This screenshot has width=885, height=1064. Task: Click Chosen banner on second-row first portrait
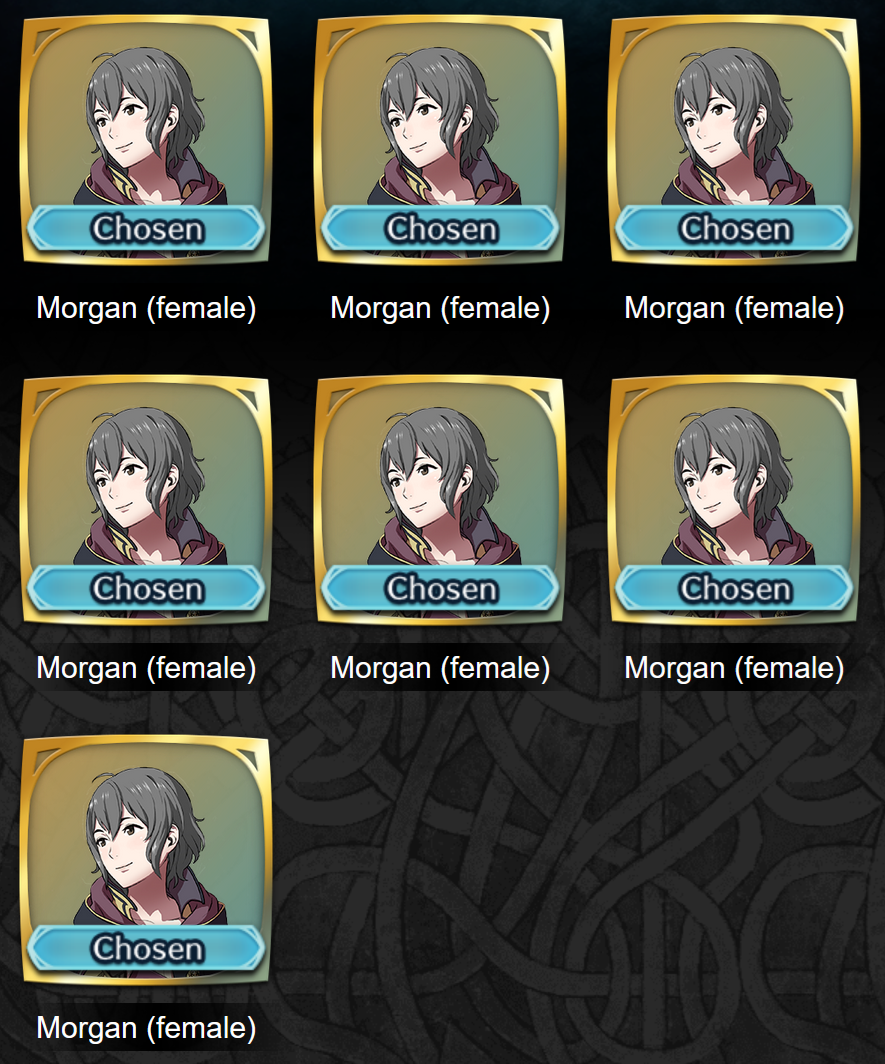pyautogui.click(x=146, y=588)
